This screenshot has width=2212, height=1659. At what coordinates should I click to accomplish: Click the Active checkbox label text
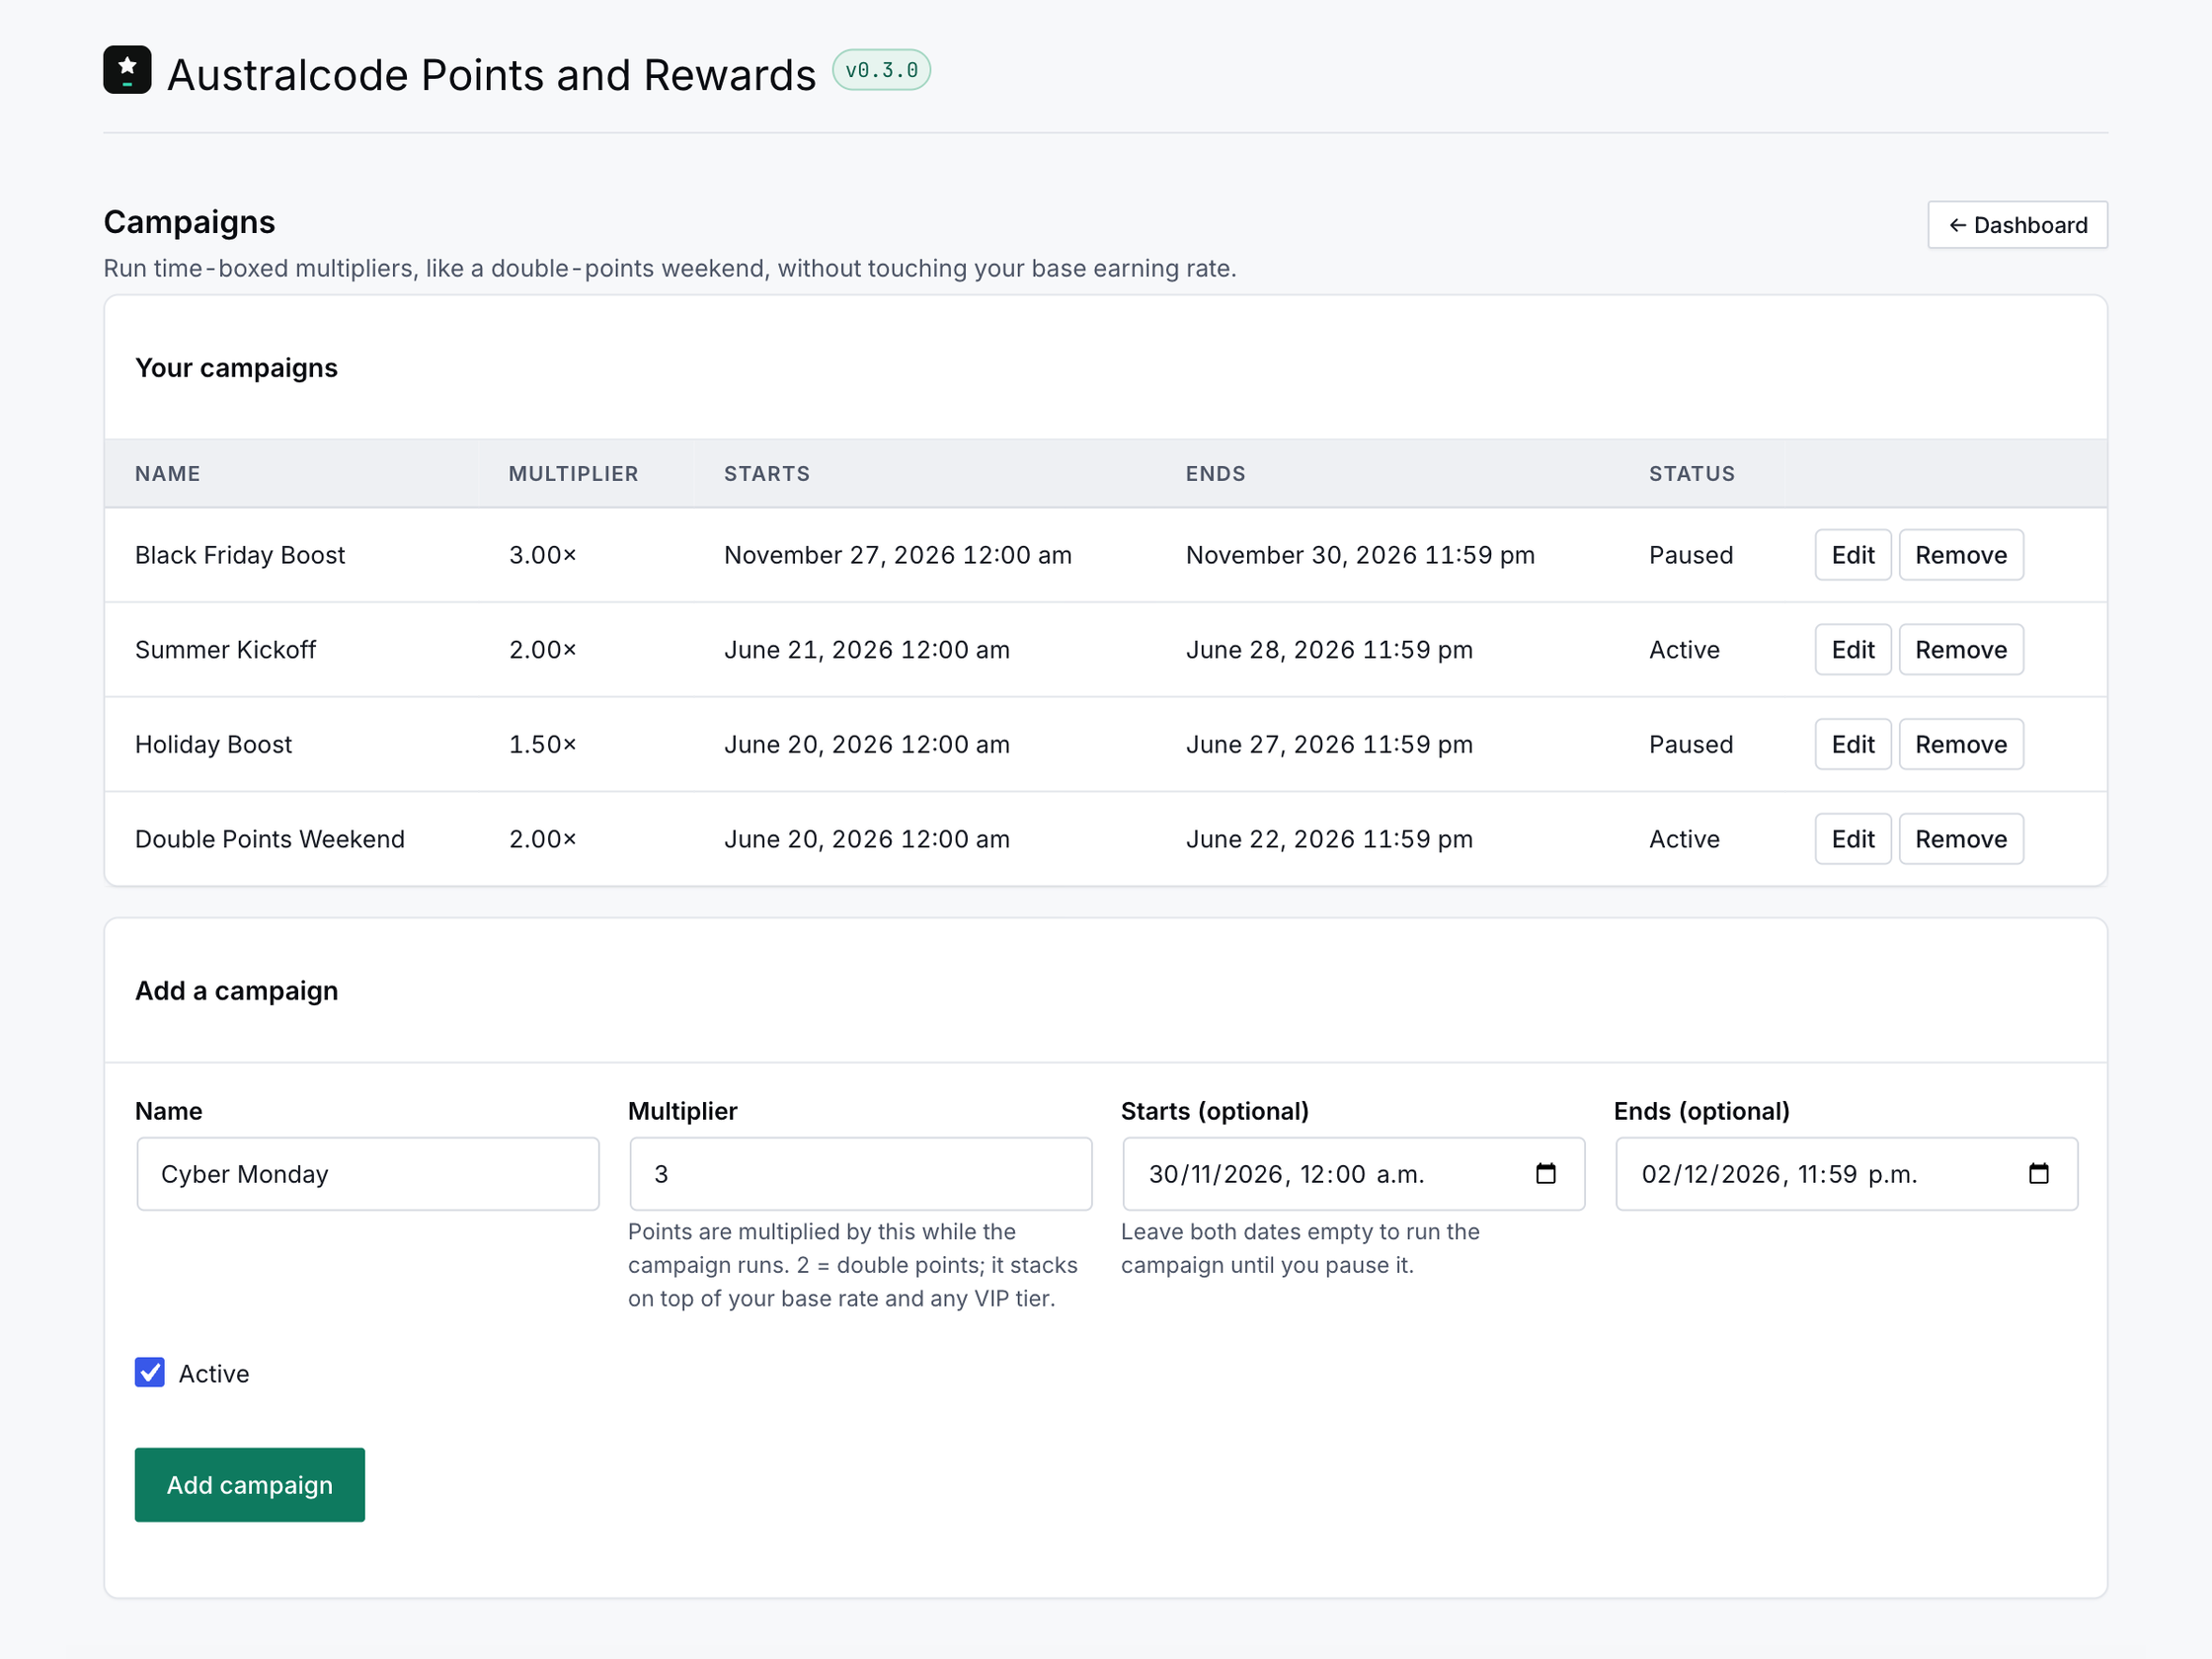coord(214,1374)
